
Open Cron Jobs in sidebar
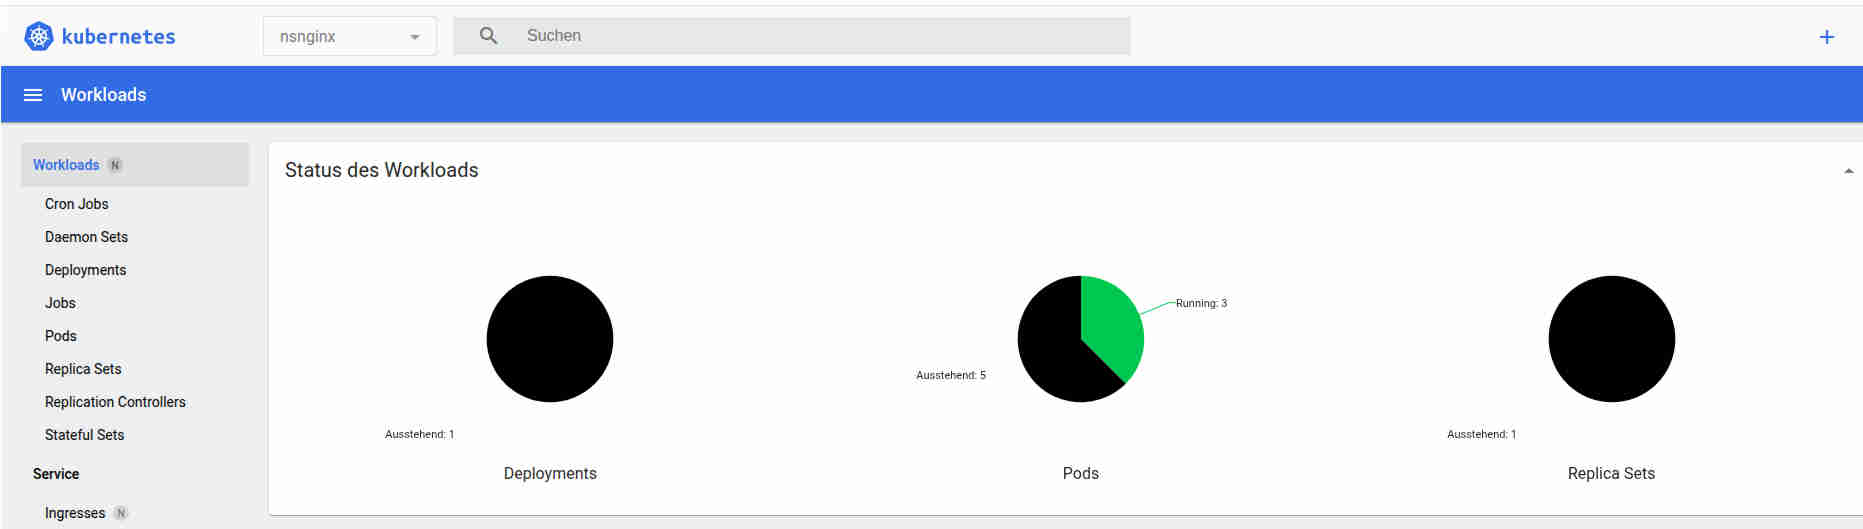tap(77, 204)
